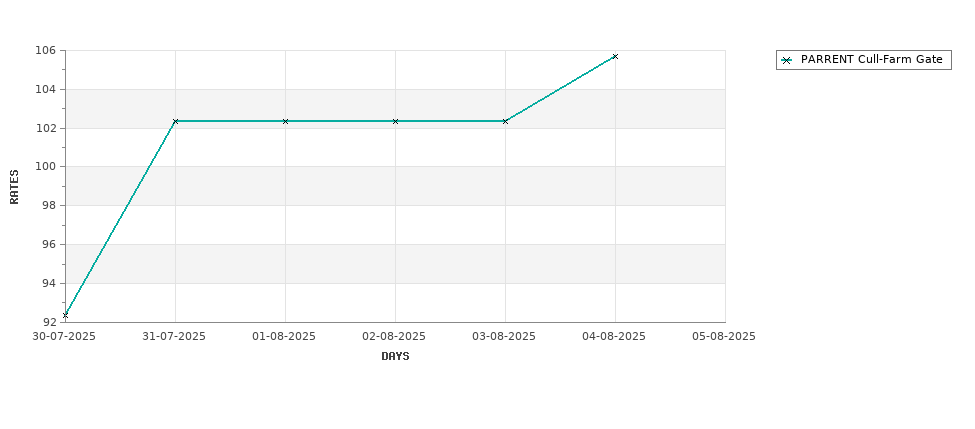Screen dimensions: 975x429
Task: Select the PARRENT Cull-Farm Gate legend label
Action: [x=871, y=60]
